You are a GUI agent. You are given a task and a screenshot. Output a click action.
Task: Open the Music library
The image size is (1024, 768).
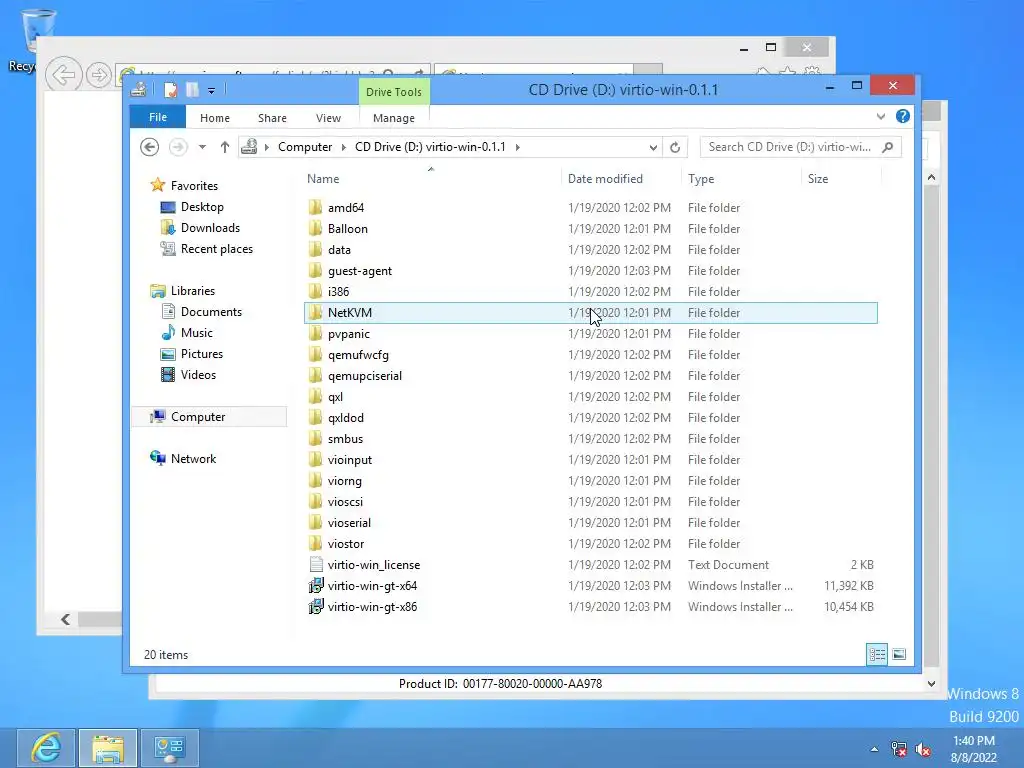click(x=187, y=332)
